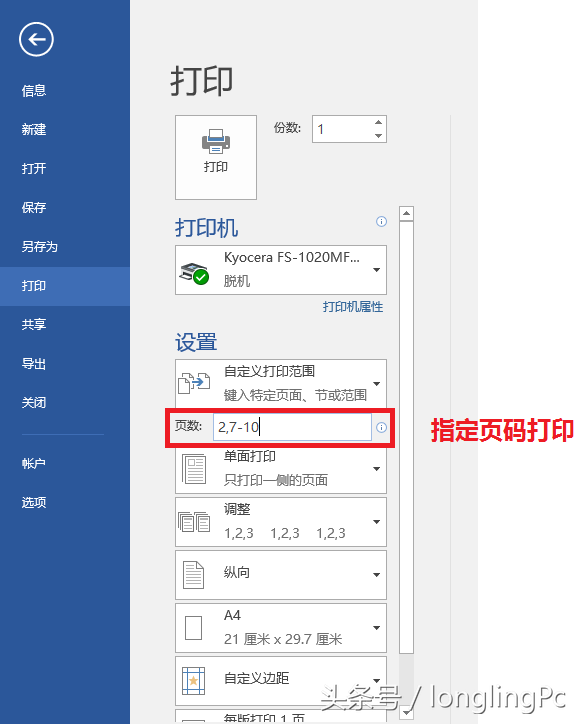Click the collated pages icon
Image resolution: width=584 pixels, height=726 pixels.
point(194,522)
